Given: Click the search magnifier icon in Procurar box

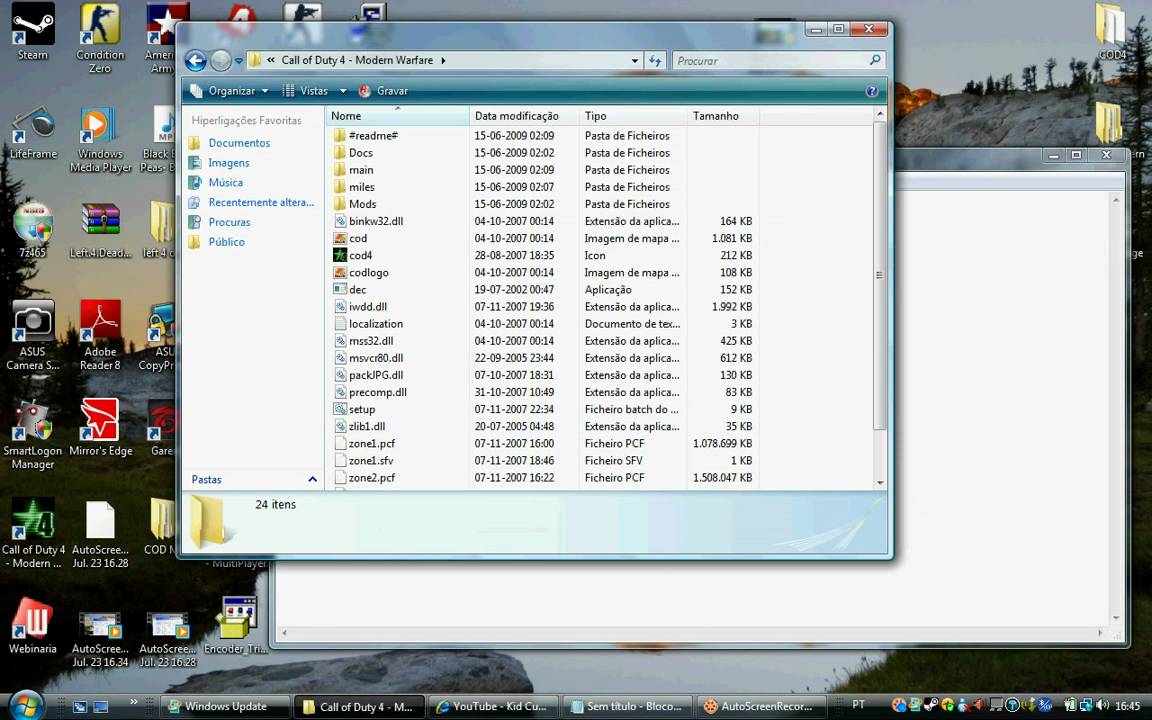Looking at the screenshot, I should tap(874, 60).
